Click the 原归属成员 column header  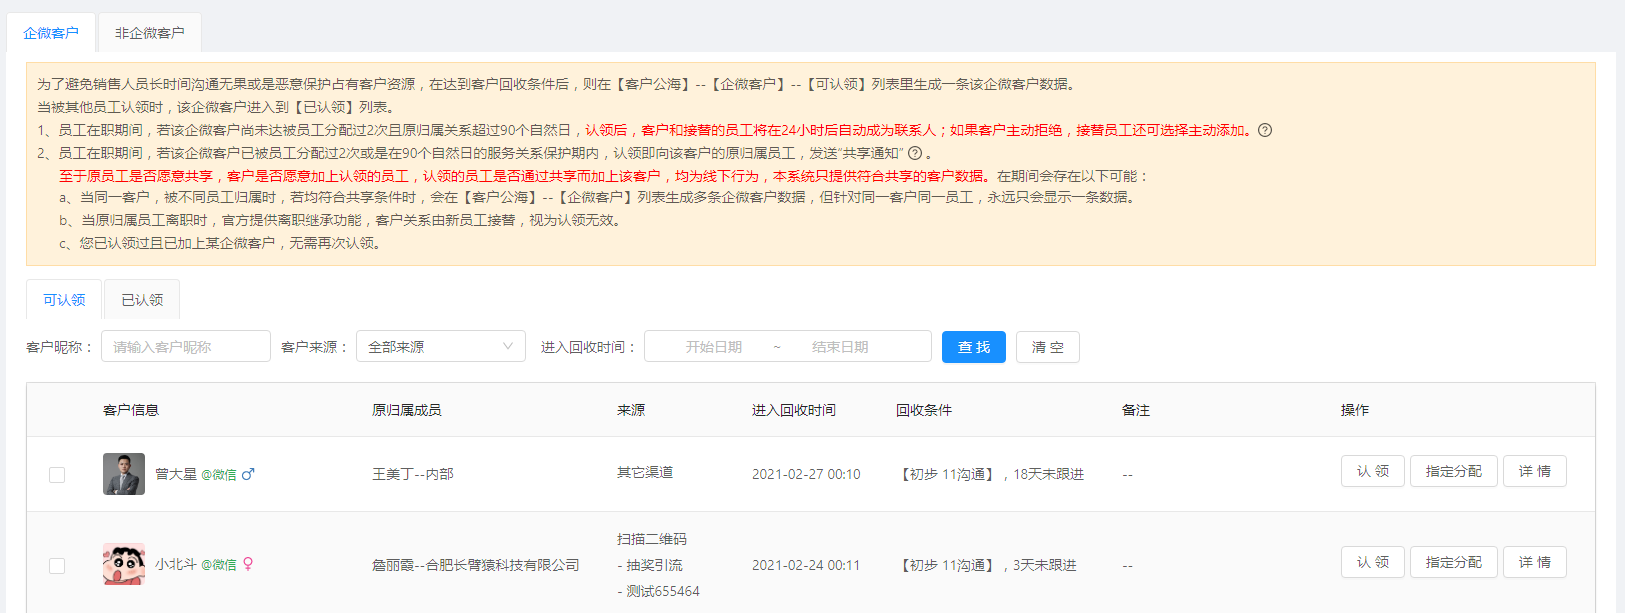[407, 410]
